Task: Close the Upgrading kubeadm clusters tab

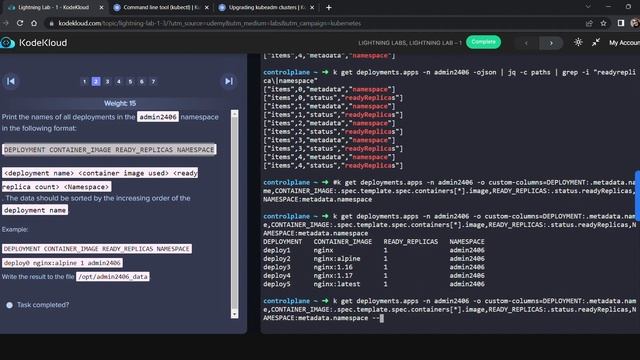Action: coord(312,7)
